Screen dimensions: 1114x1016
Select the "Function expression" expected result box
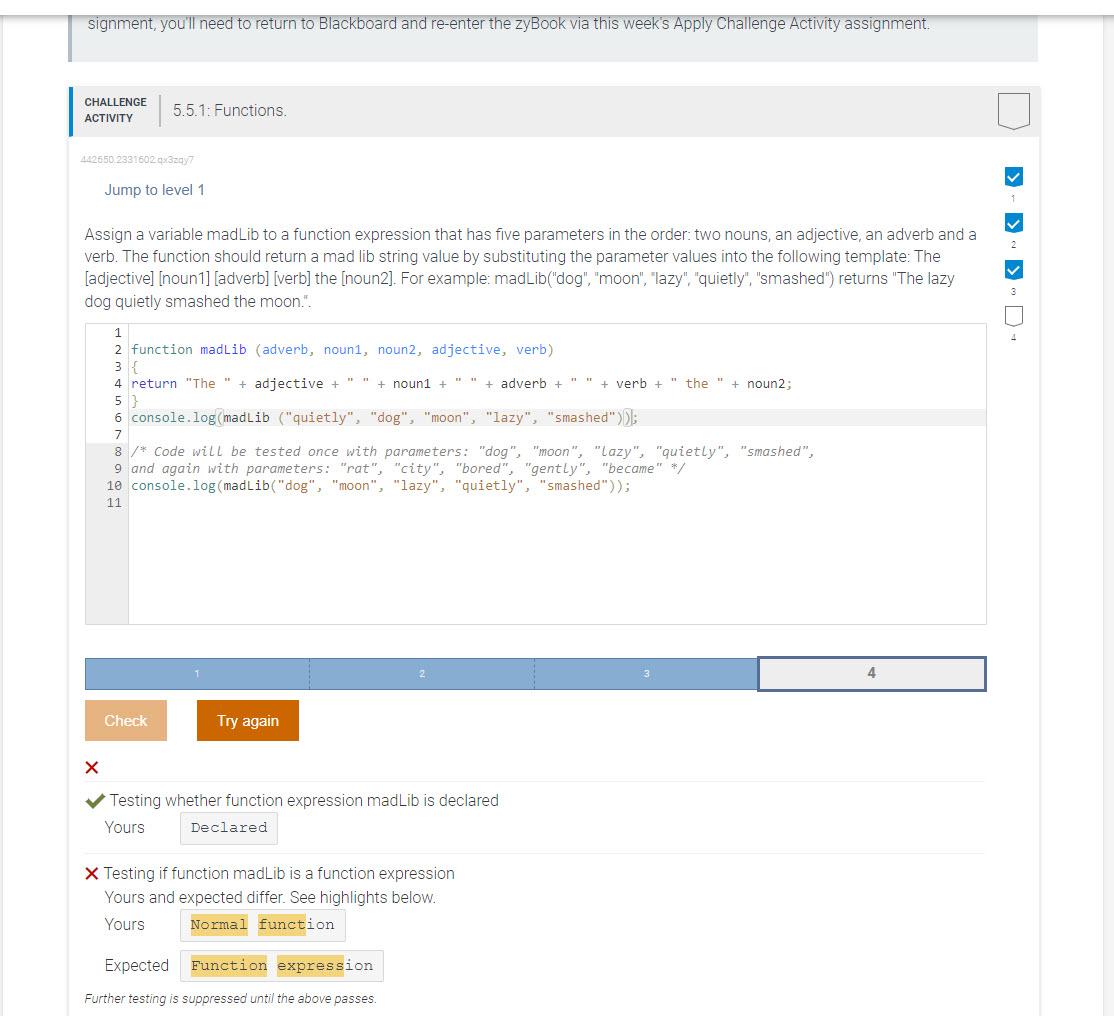282,965
